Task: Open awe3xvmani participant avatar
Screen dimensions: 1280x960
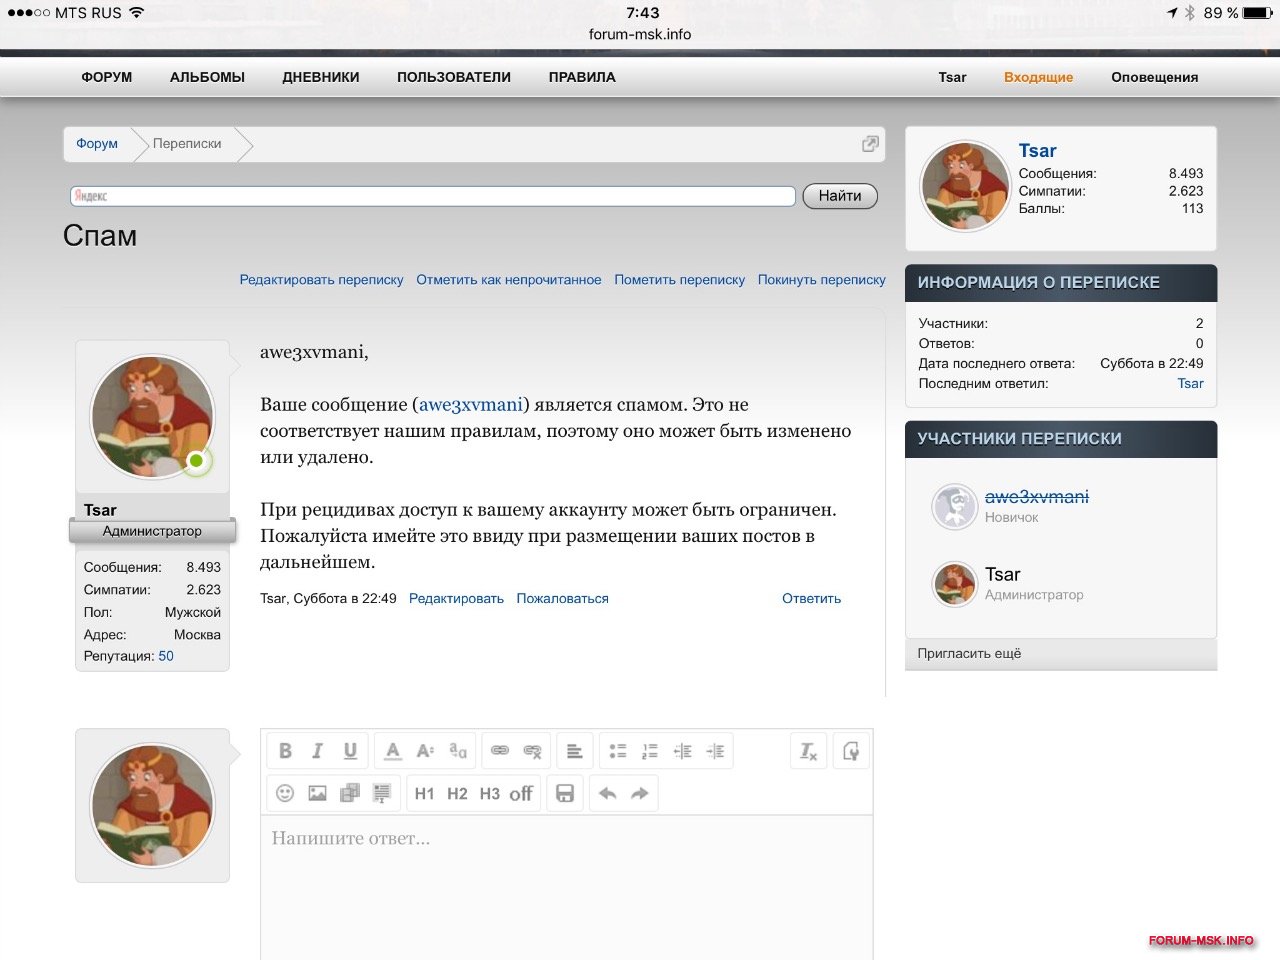Action: [955, 507]
